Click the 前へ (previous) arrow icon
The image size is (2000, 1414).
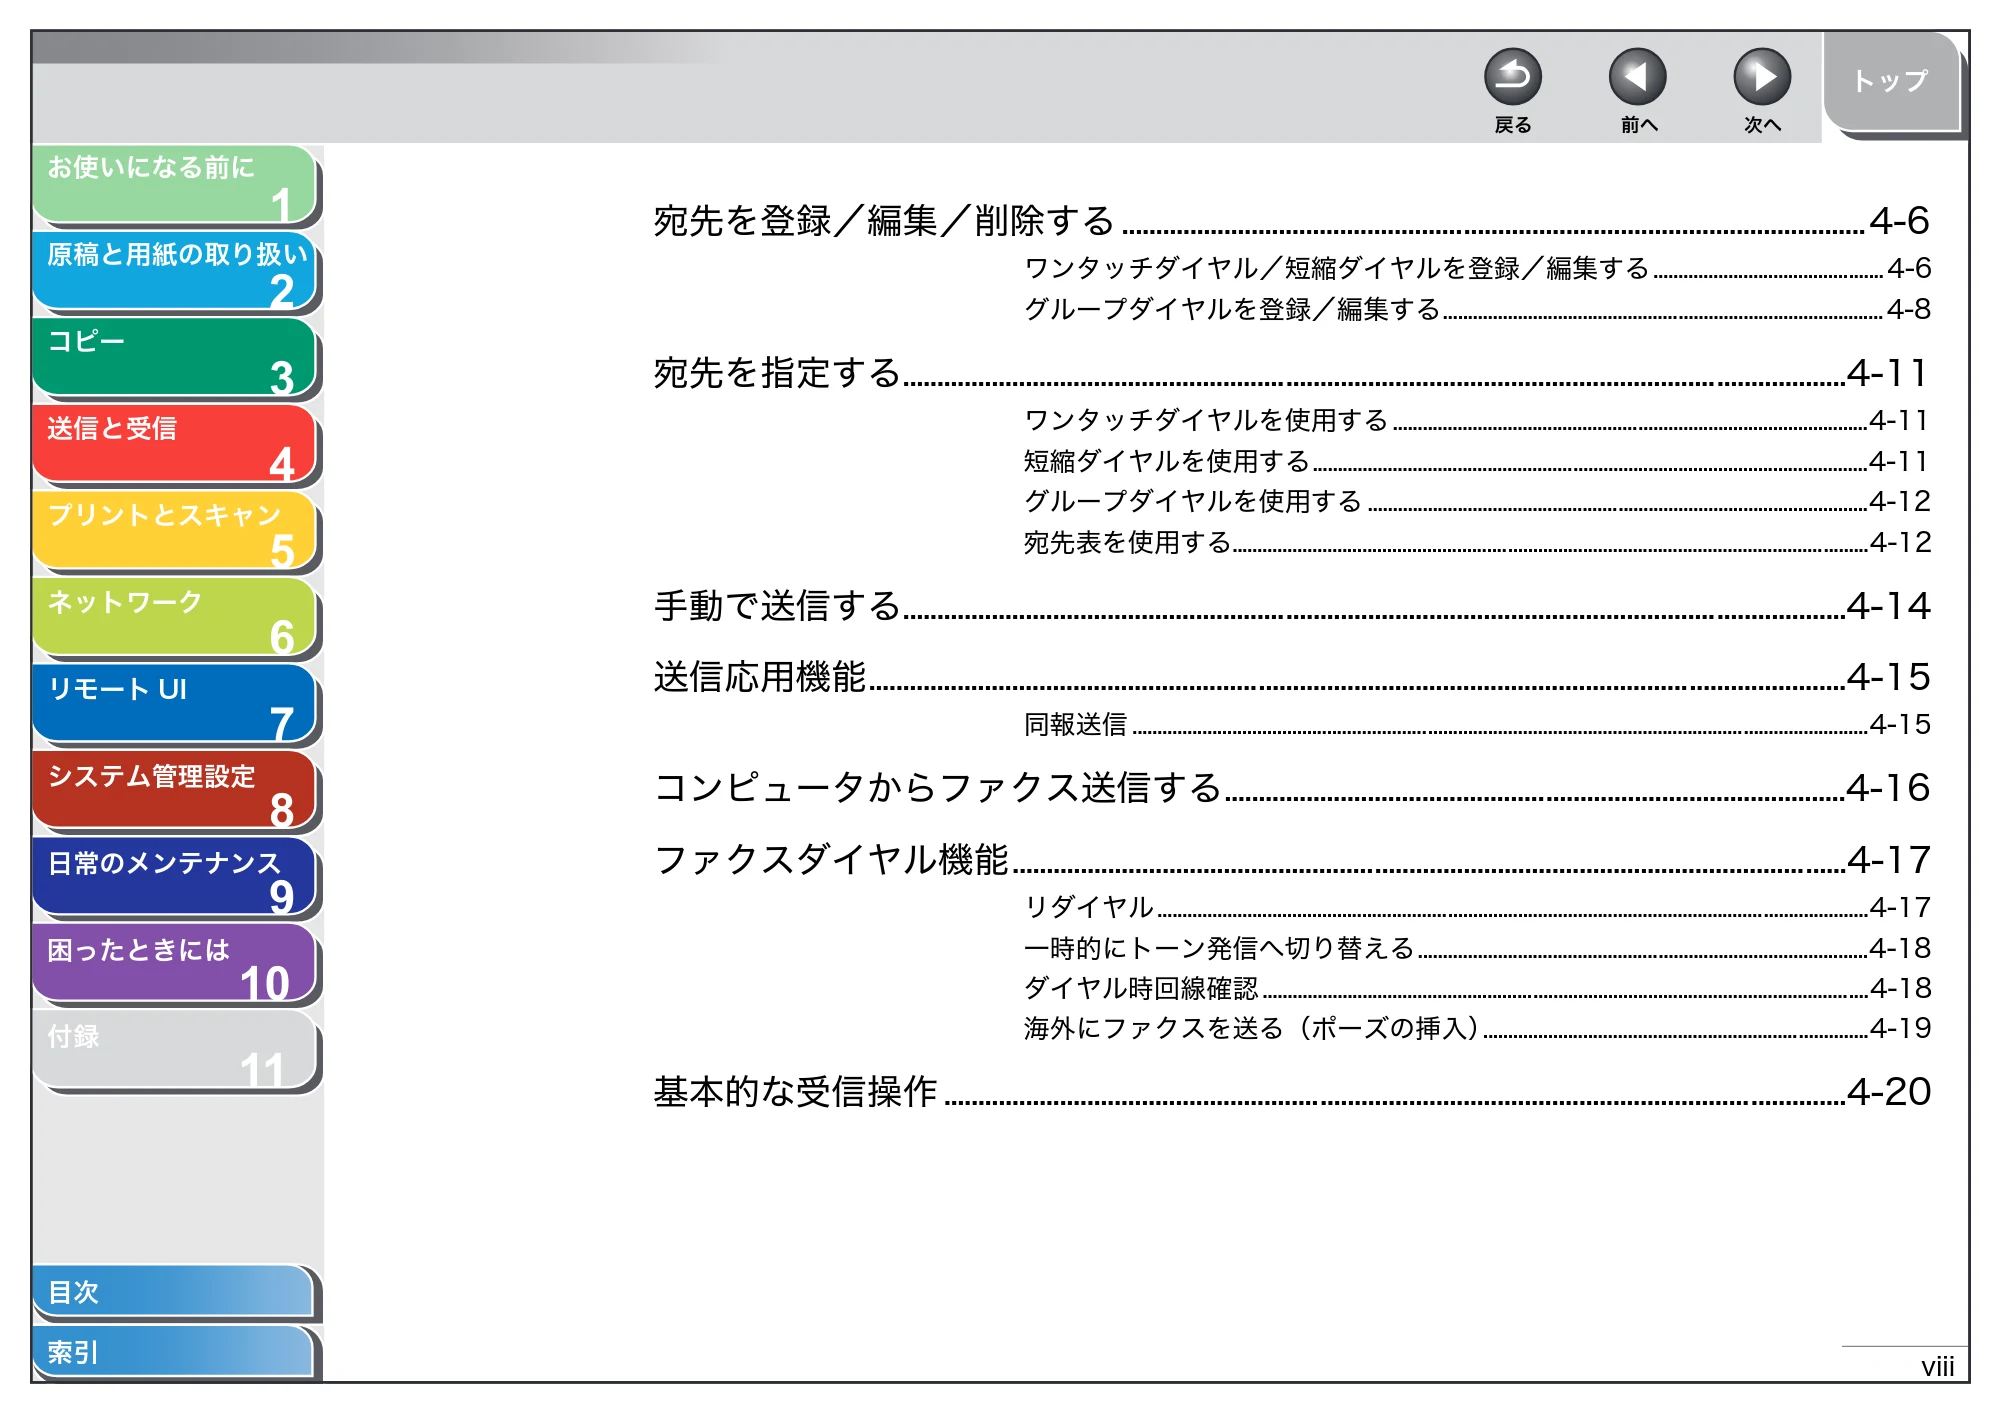pyautogui.click(x=1637, y=77)
